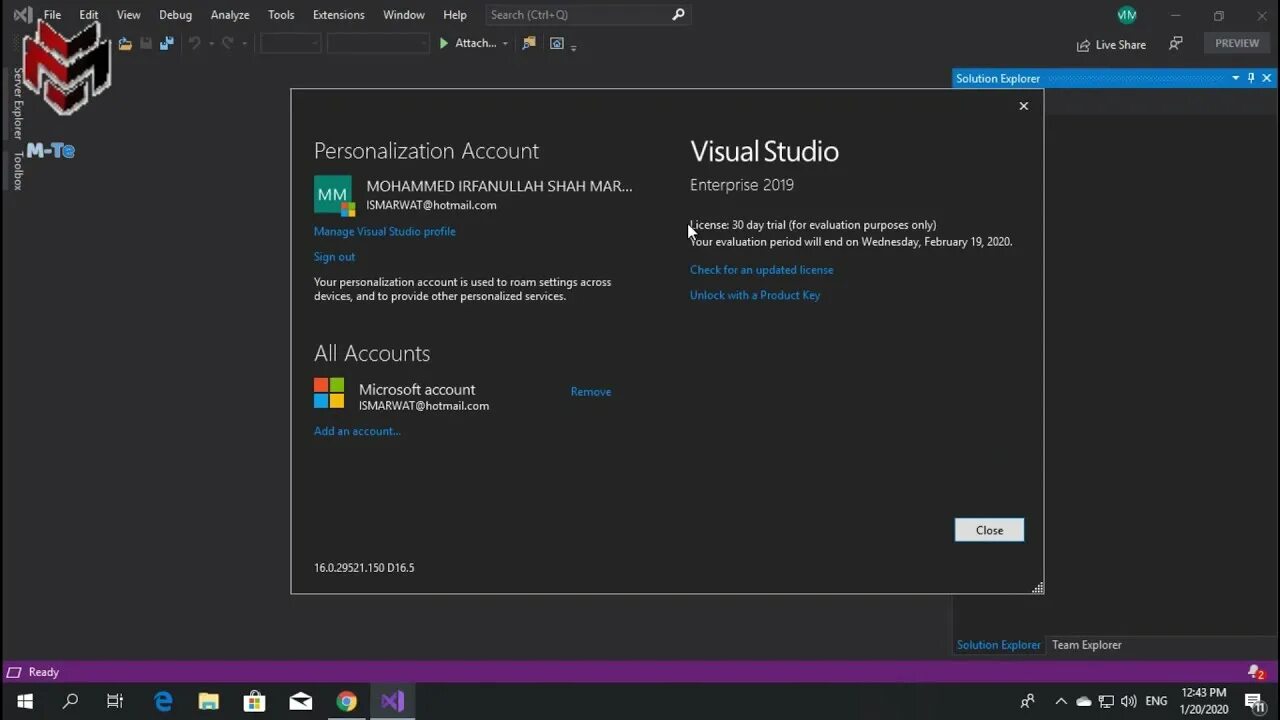The height and width of the screenshot is (720, 1280).
Task: Open Task View on the taskbar
Action: pos(115,701)
